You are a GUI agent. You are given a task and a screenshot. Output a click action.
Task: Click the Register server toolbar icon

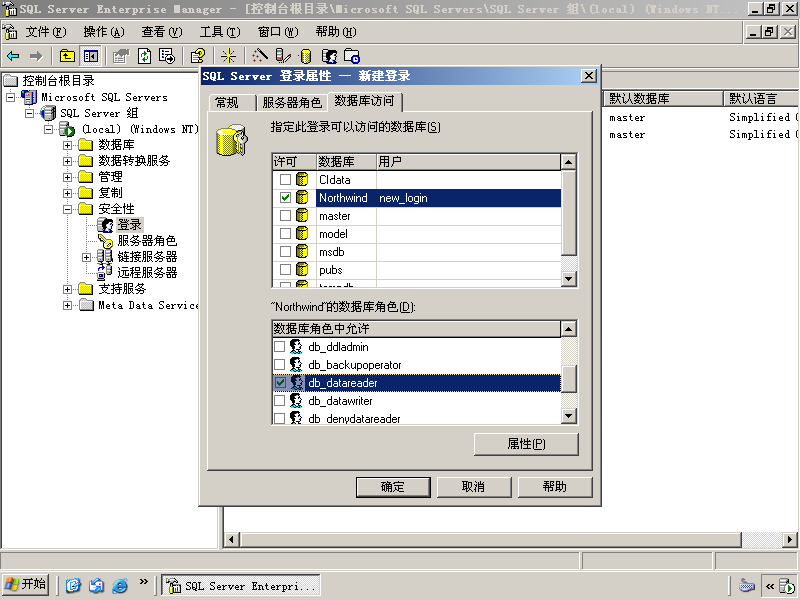pos(283,56)
